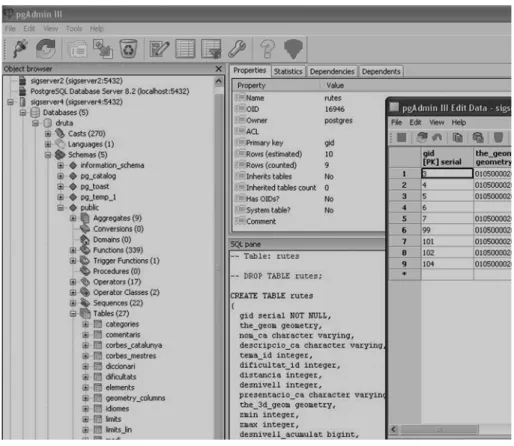The width and height of the screenshot is (514, 446).
Task: Collapse the Tables (27) node
Action: (x=73, y=314)
